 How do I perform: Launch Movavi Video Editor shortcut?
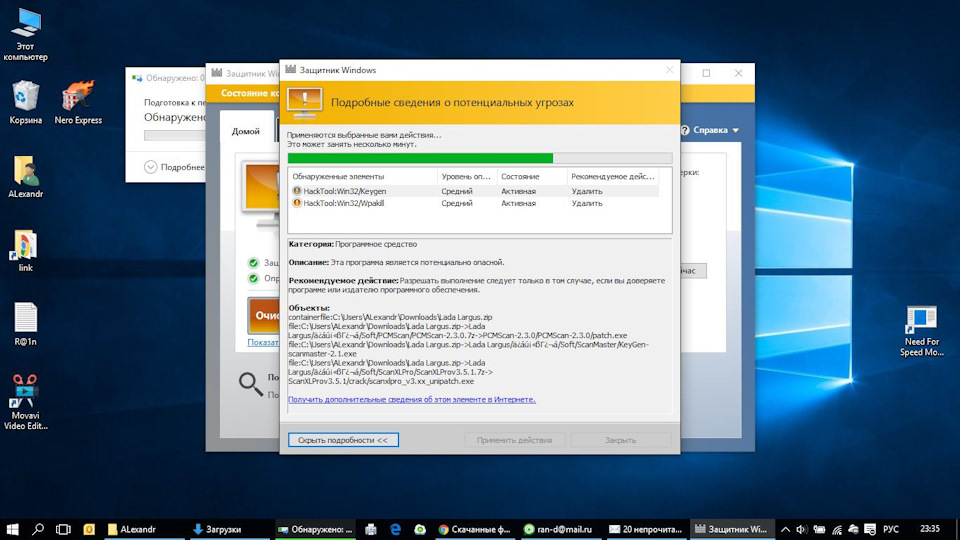(25, 402)
